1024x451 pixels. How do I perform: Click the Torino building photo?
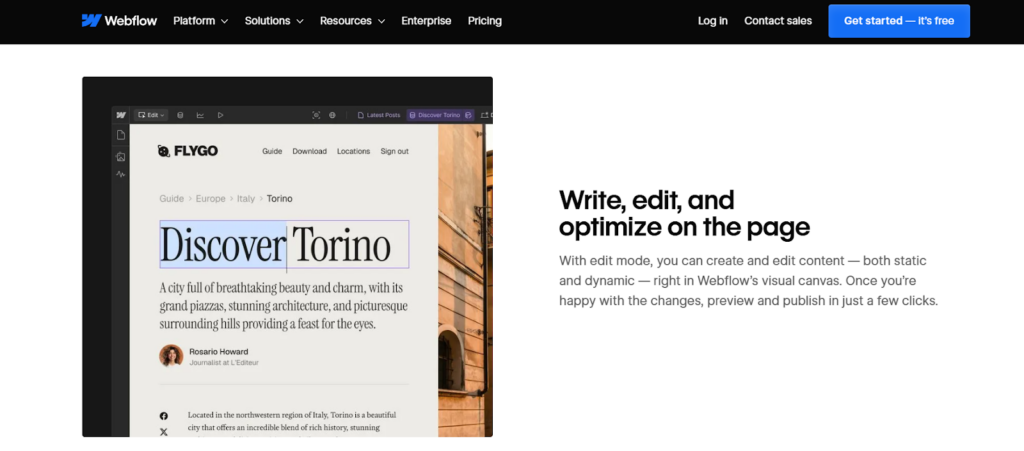click(465, 281)
